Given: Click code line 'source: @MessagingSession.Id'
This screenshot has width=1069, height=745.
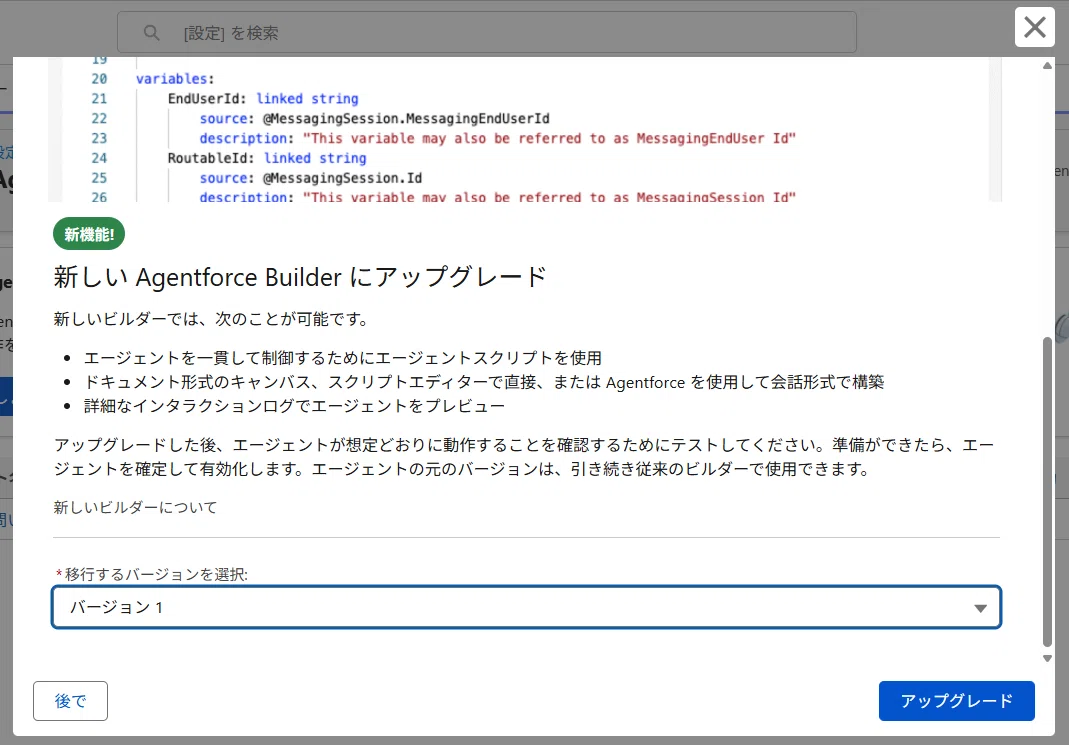Looking at the screenshot, I should point(311,178).
